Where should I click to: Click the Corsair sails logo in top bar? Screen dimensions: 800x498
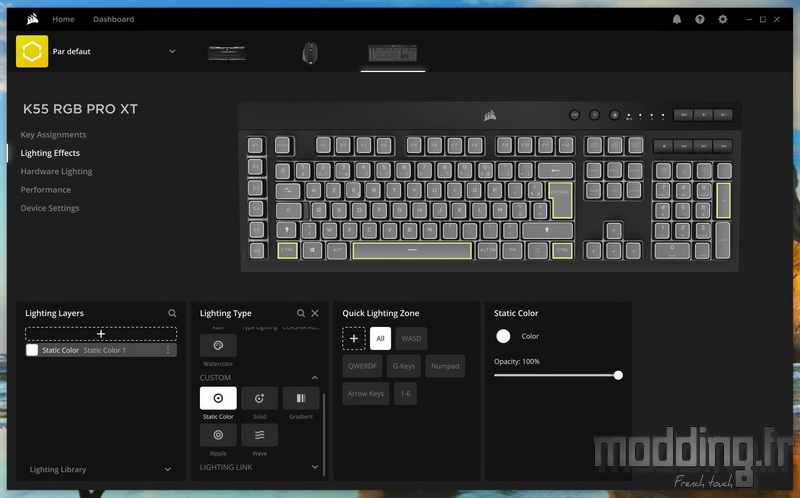32,19
